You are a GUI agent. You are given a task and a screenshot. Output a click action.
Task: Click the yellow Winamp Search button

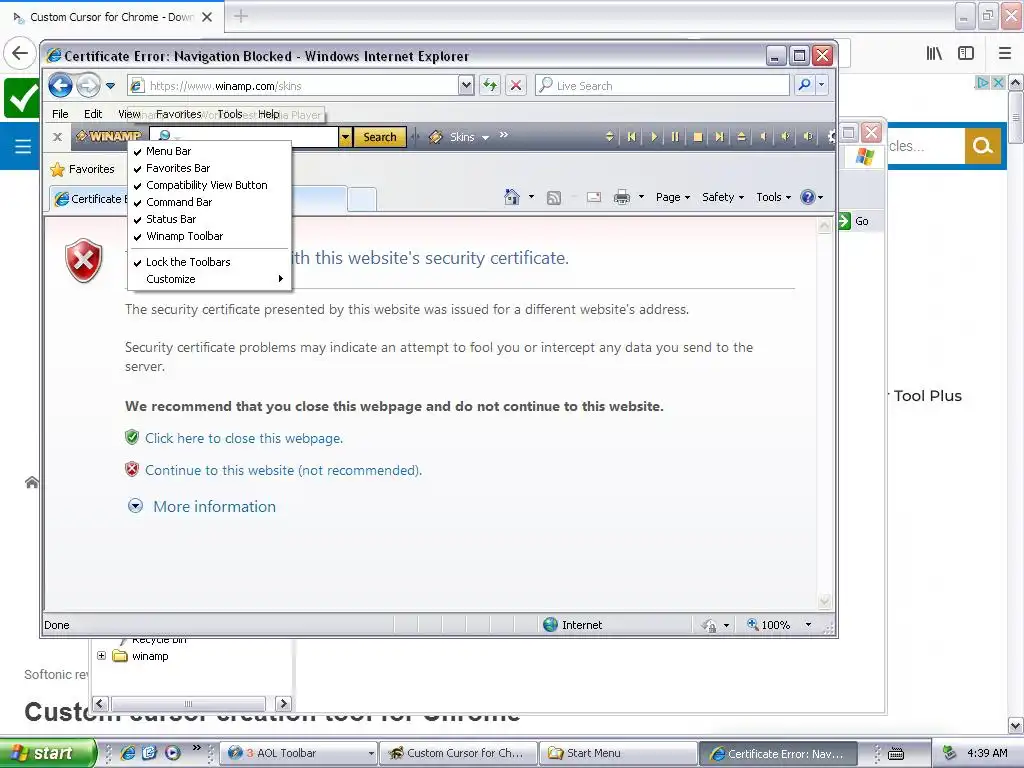point(380,136)
